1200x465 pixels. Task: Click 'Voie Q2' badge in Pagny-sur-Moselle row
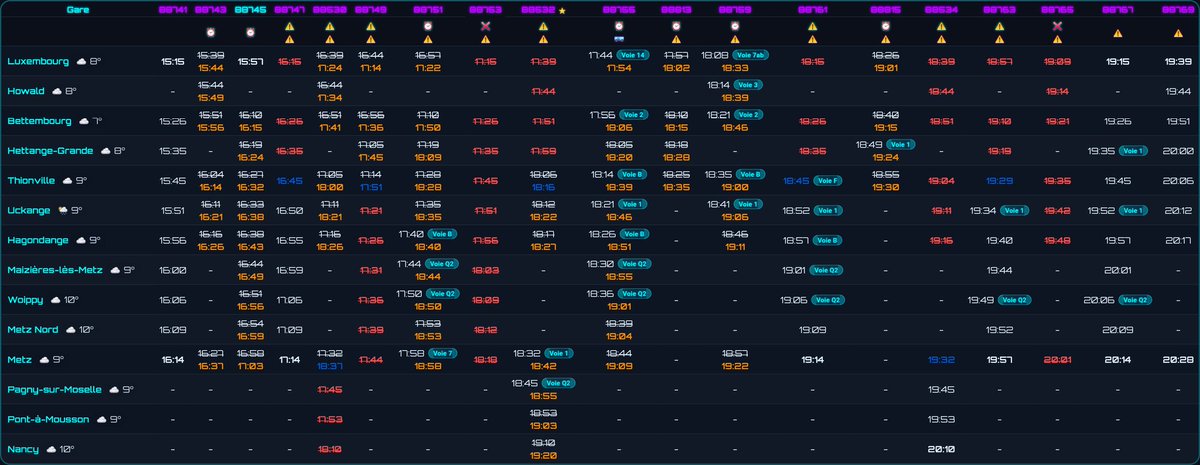point(559,383)
